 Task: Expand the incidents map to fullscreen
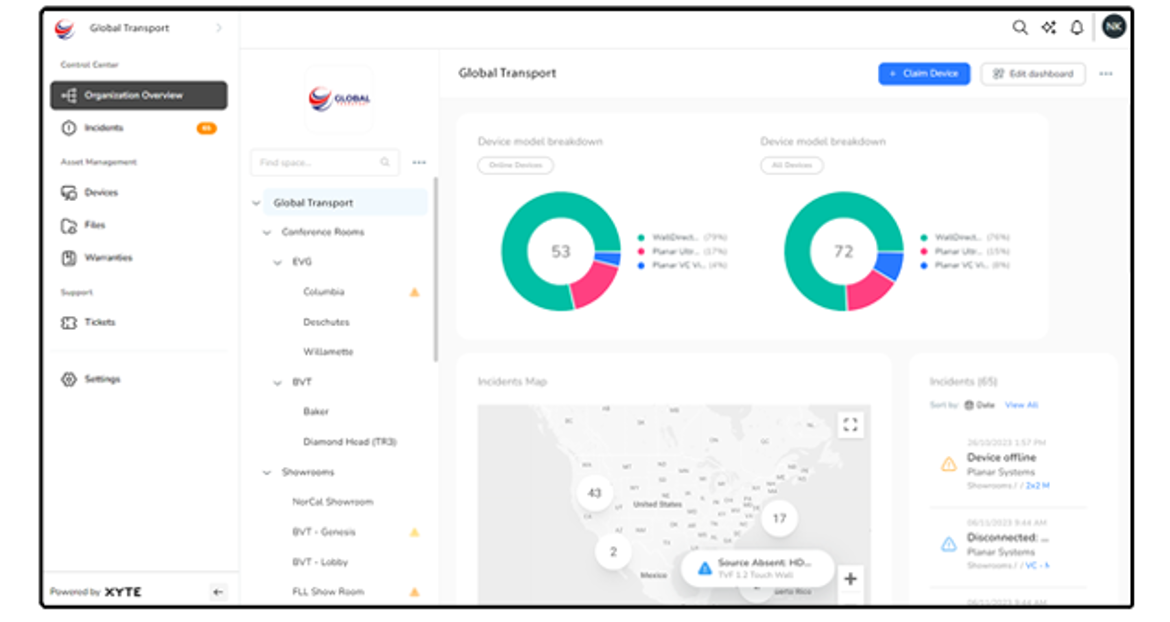[x=850, y=425]
